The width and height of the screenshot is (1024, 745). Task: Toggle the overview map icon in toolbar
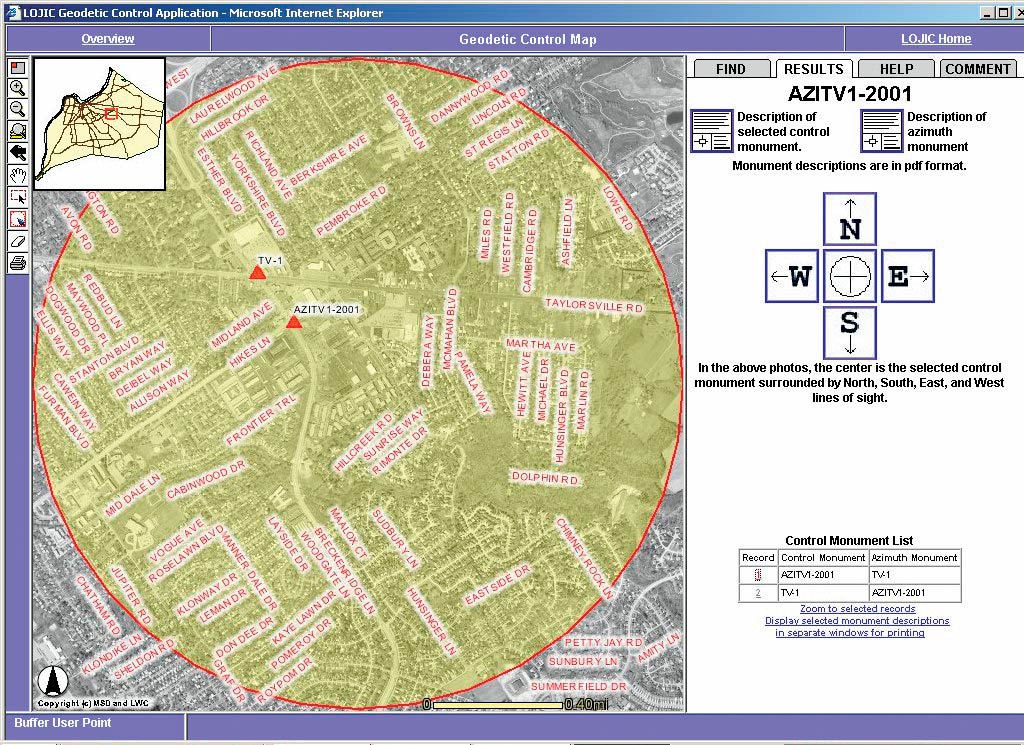(18, 67)
